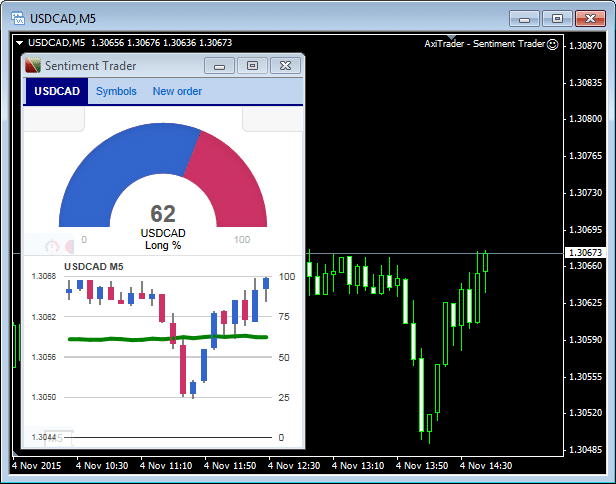This screenshot has width=616, height=484.
Task: Click the smiley face expert advisor icon
Action: click(x=552, y=44)
